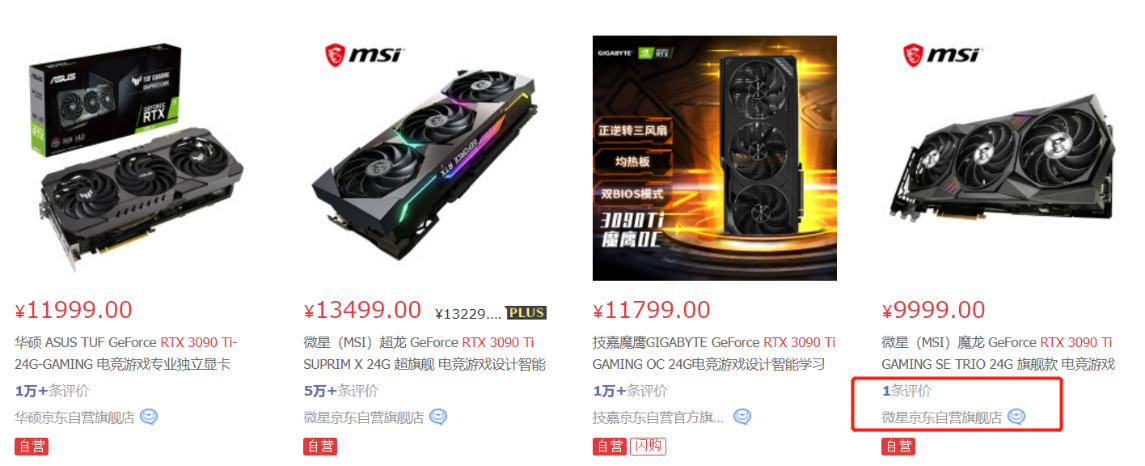Image resolution: width=1145 pixels, height=466 pixels.
Task: View the 5万+条评价 reviews link
Action: [x=341, y=391]
